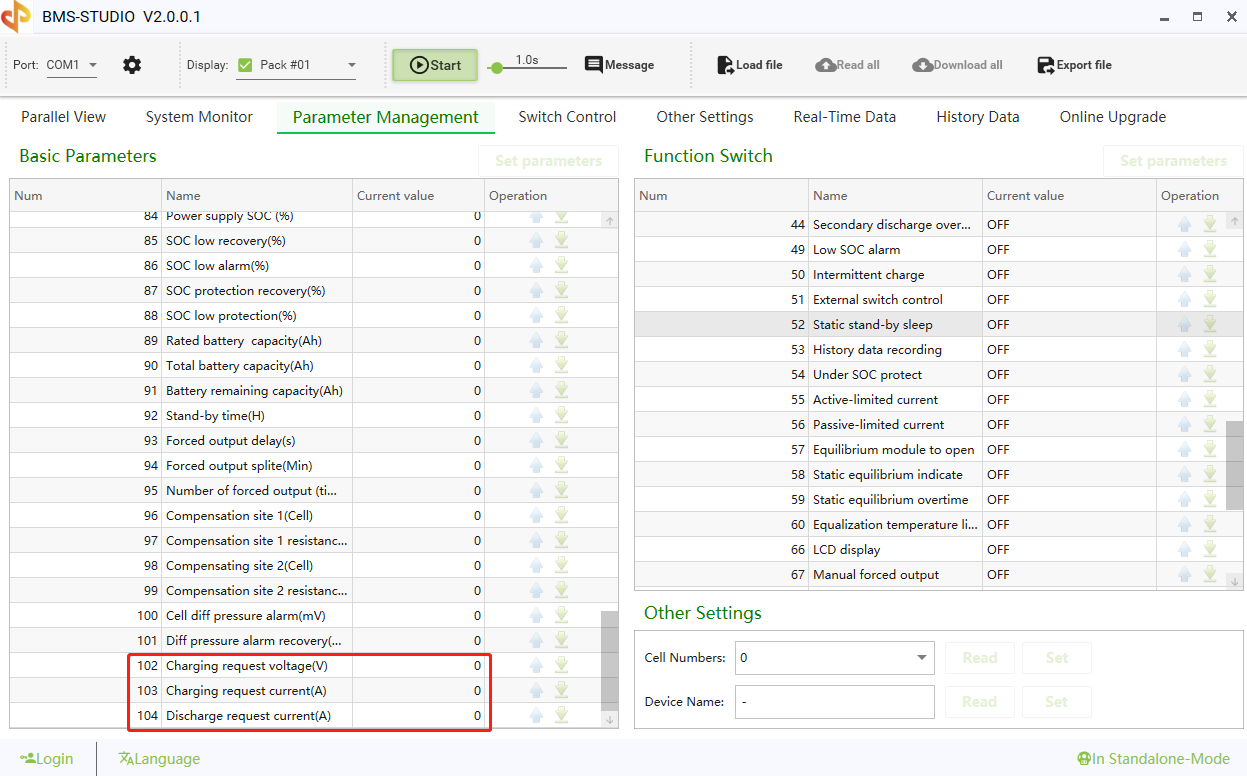Image resolution: width=1247 pixels, height=776 pixels.
Task: Read Low SOC alarm switch up arrow
Action: point(1185,250)
